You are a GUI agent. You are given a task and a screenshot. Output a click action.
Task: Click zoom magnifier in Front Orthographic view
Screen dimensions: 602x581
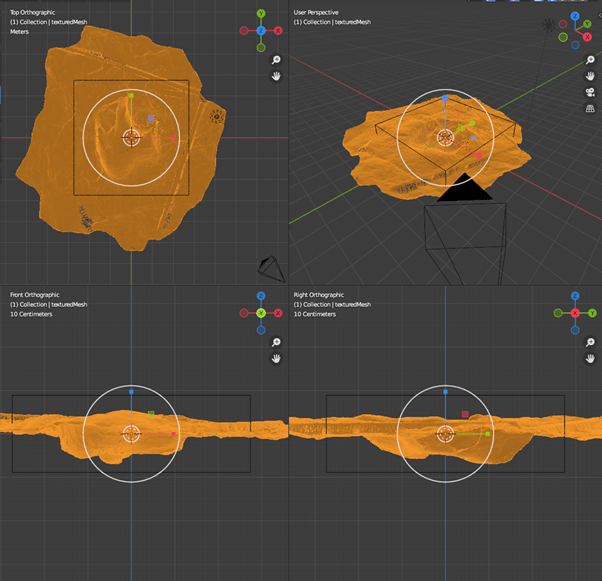click(x=276, y=342)
